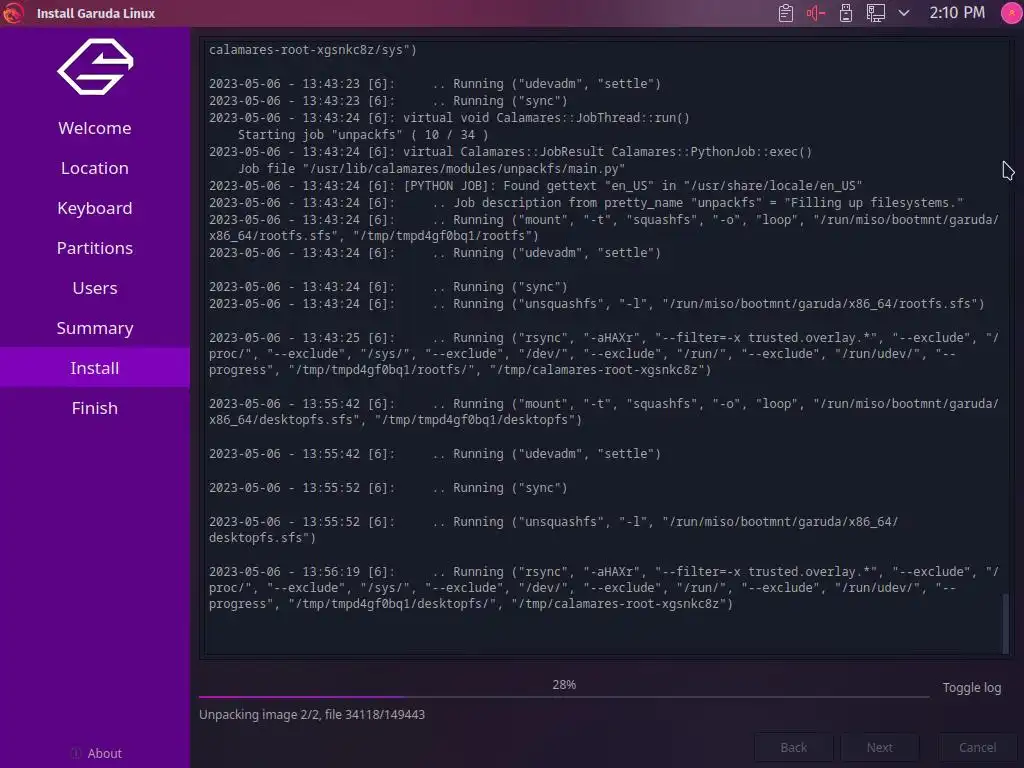Click the 'Filling up filesystems.' log line
The image size is (1024, 768).
pos(586,202)
